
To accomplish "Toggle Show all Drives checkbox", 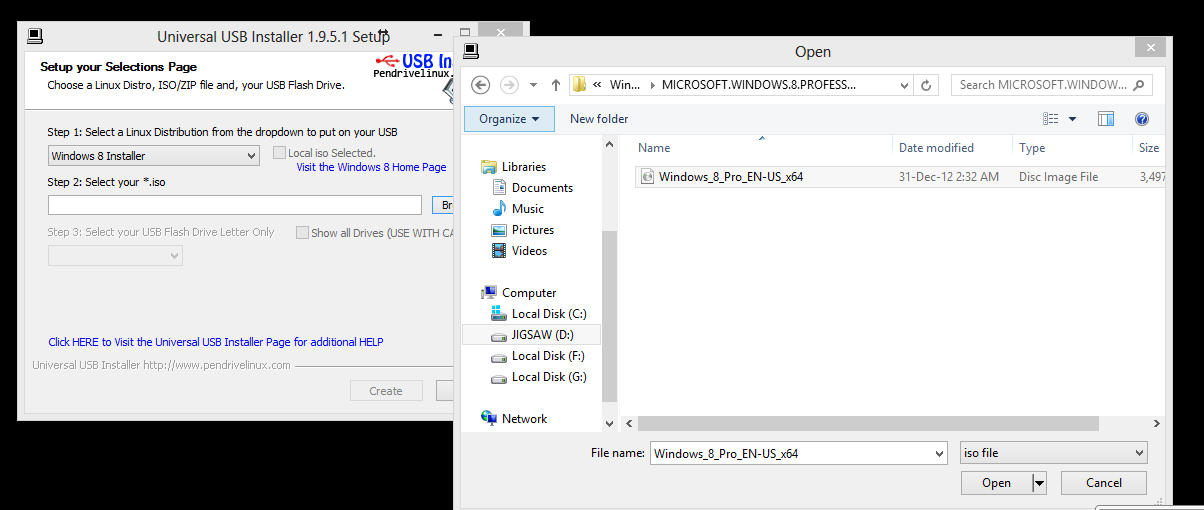I will (x=302, y=232).
